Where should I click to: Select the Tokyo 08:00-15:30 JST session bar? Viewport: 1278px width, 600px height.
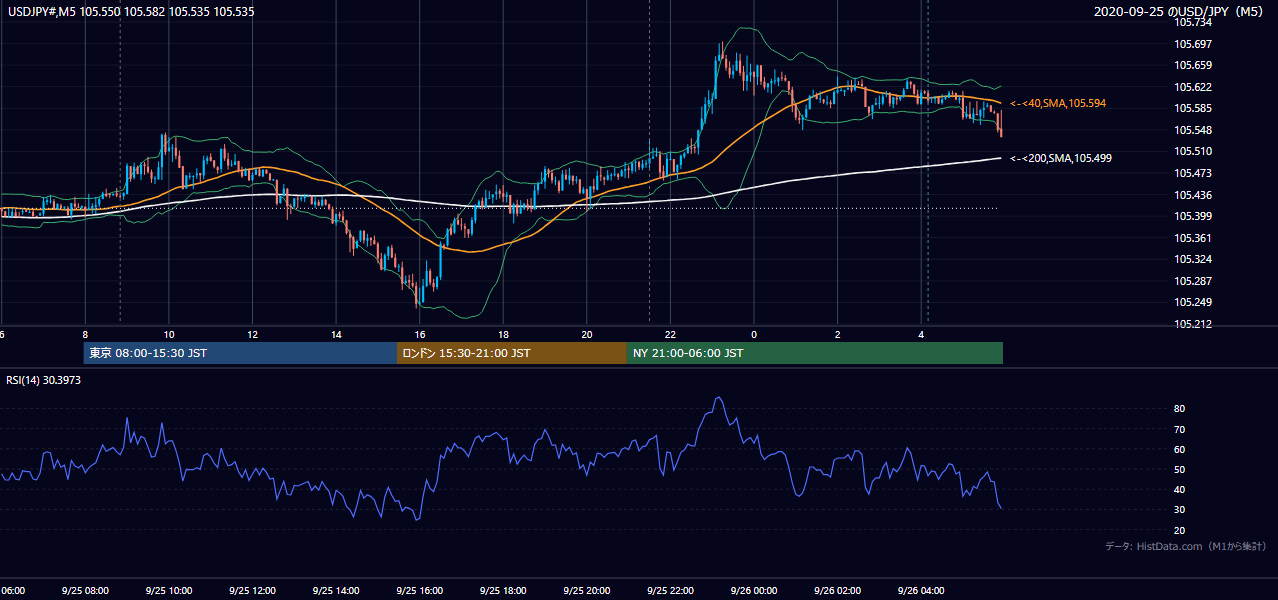240,353
